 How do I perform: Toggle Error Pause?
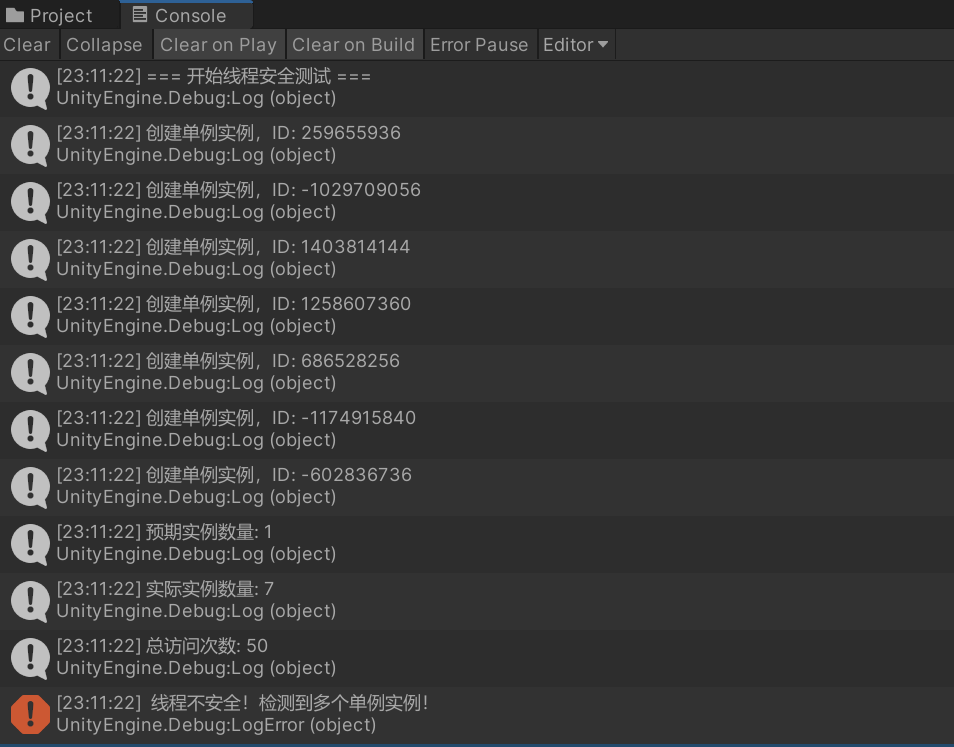click(479, 45)
